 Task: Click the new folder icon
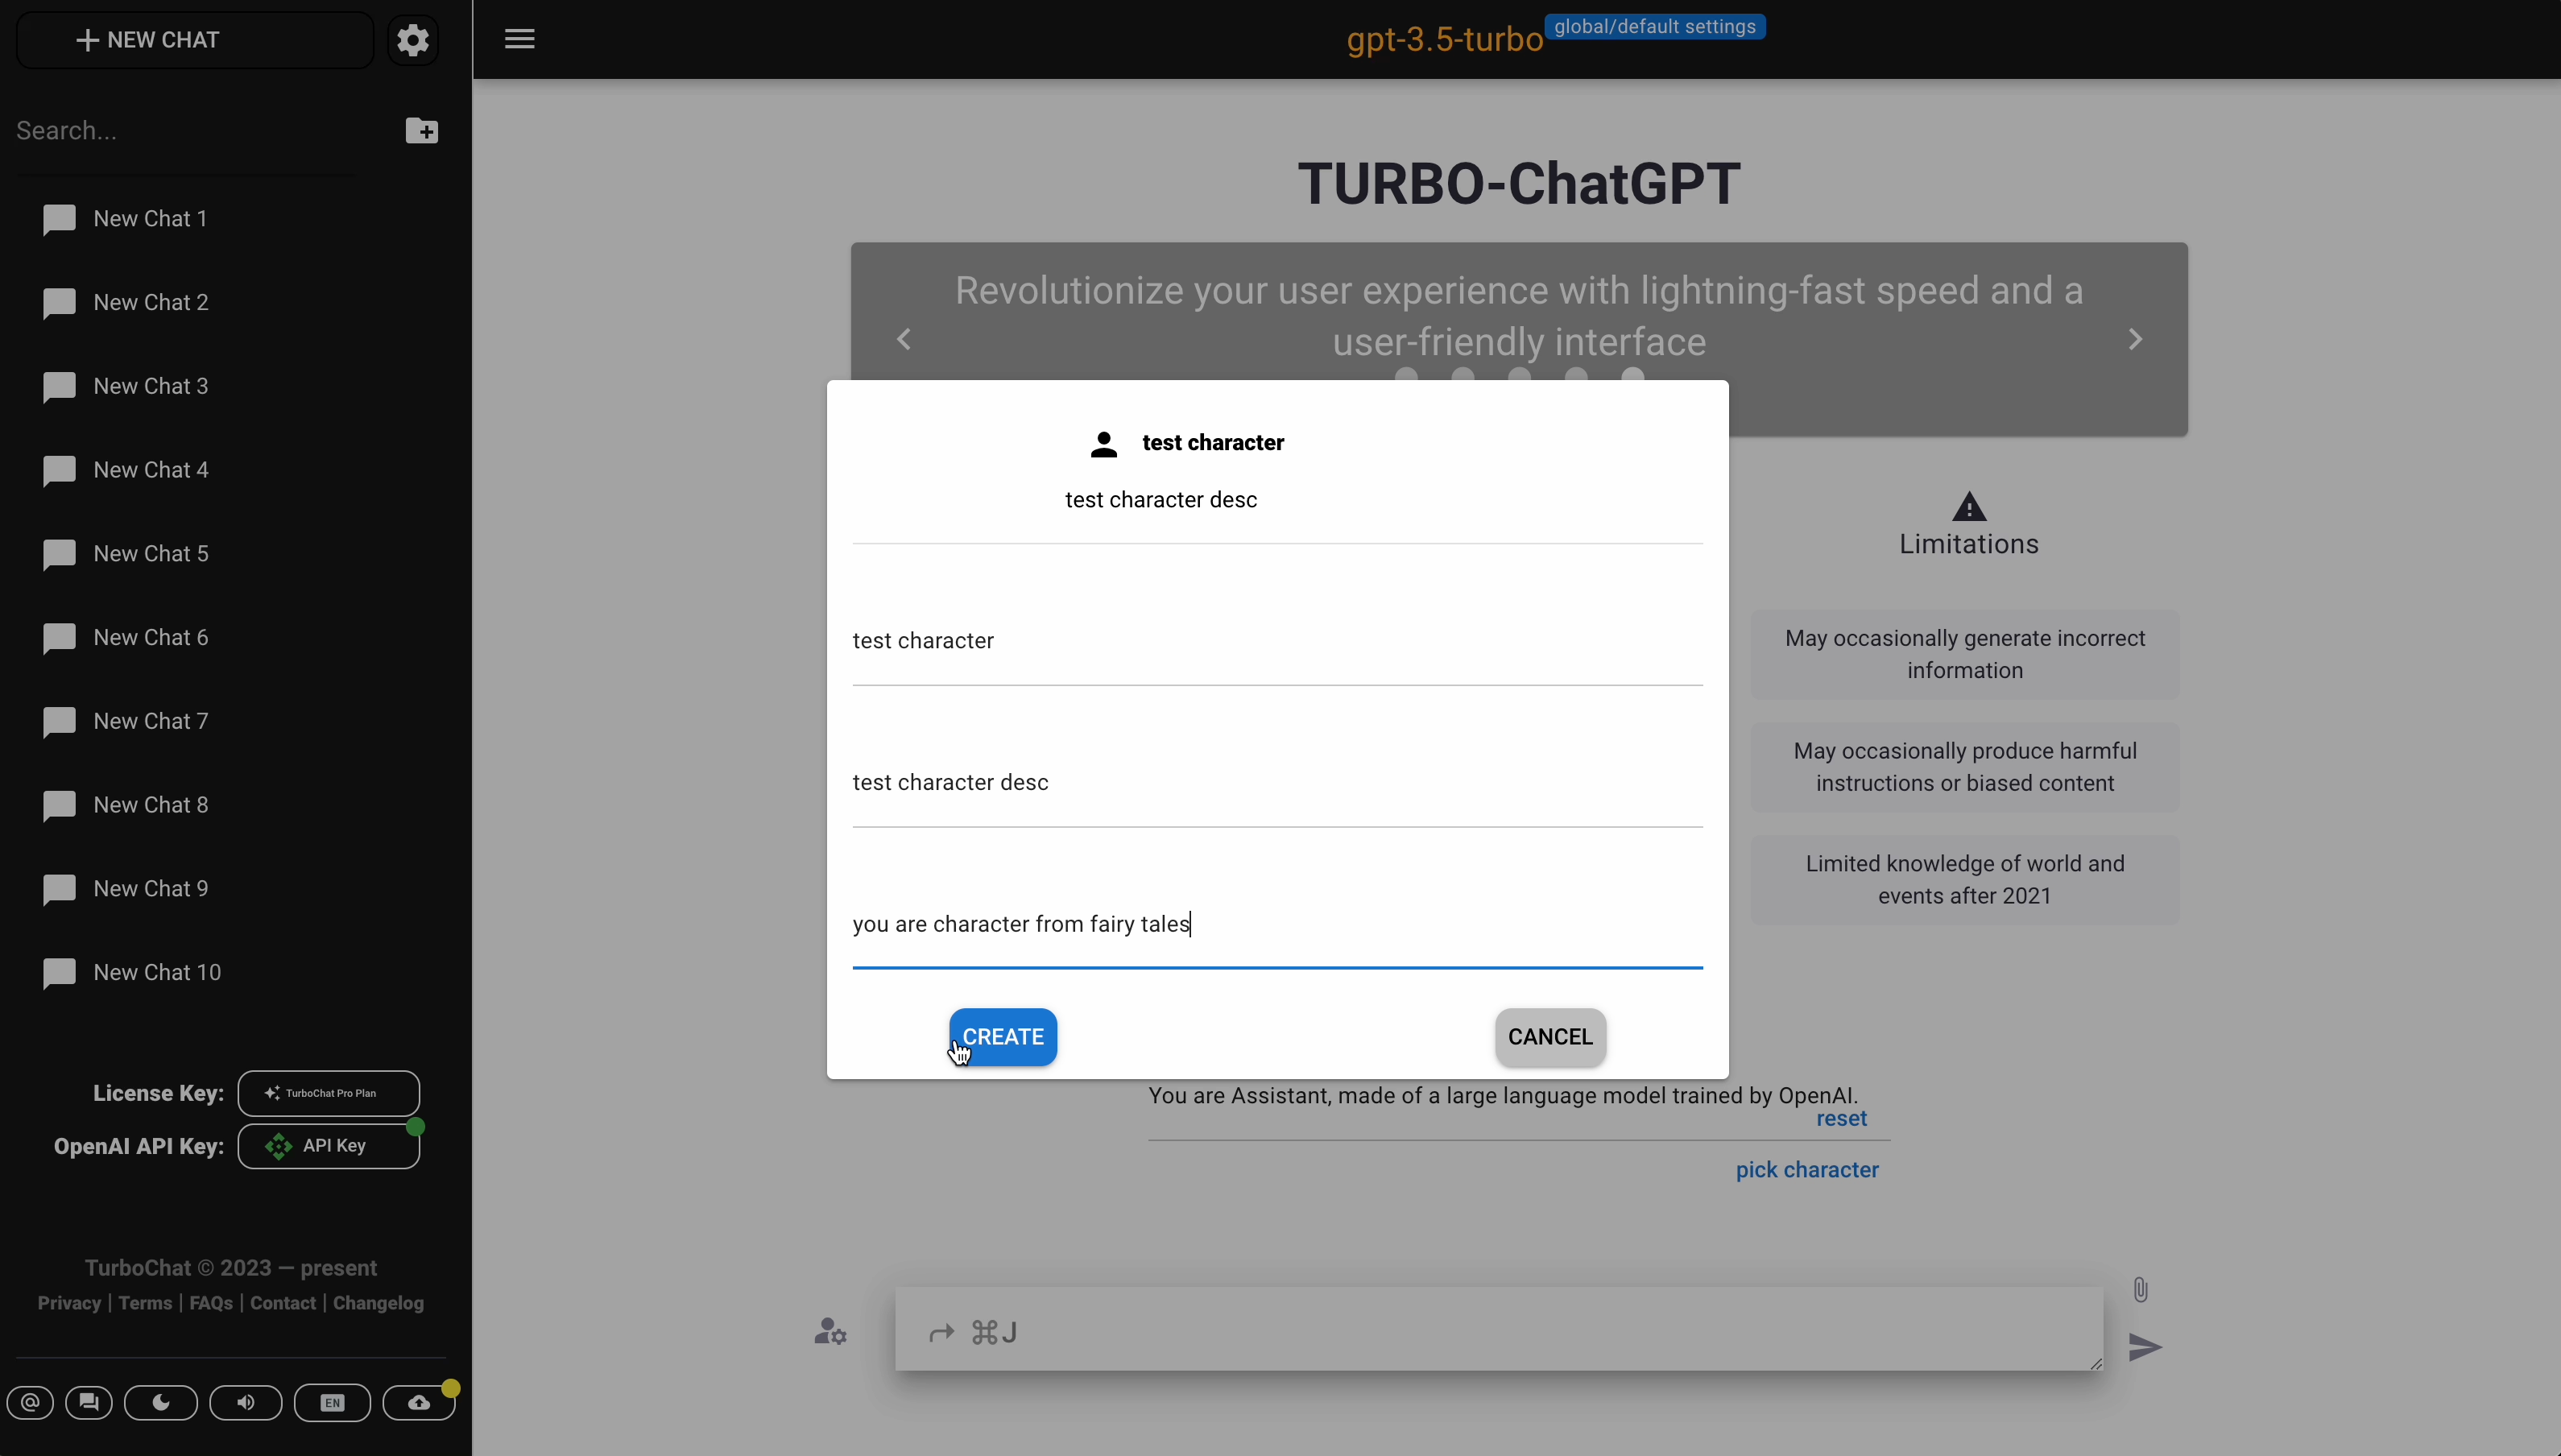[421, 131]
